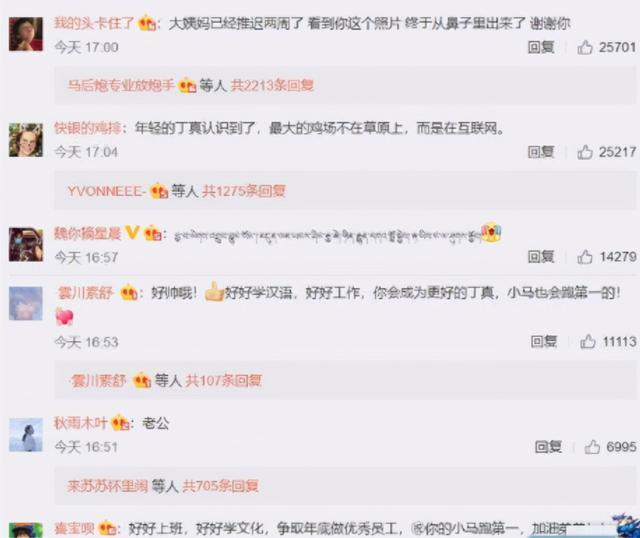Open username link 马后炮专业放炮手

click(121, 85)
